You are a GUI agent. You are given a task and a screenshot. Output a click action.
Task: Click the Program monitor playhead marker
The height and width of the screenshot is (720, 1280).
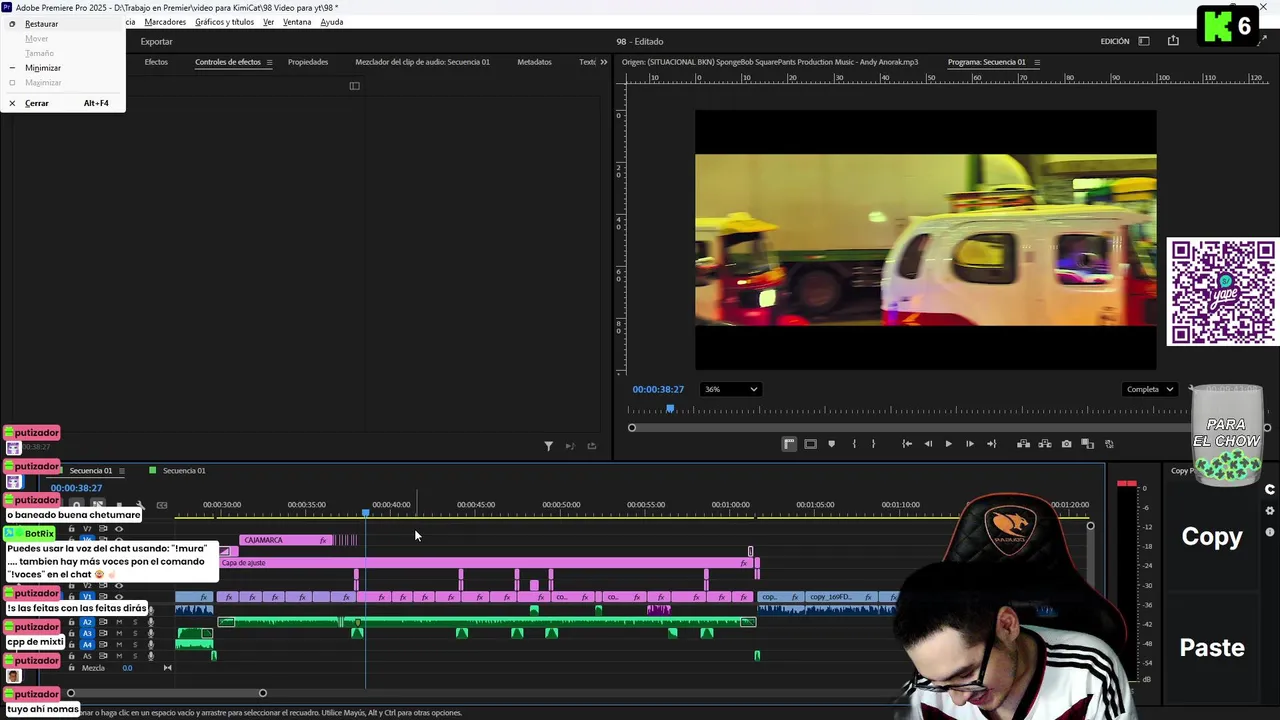tap(670, 408)
